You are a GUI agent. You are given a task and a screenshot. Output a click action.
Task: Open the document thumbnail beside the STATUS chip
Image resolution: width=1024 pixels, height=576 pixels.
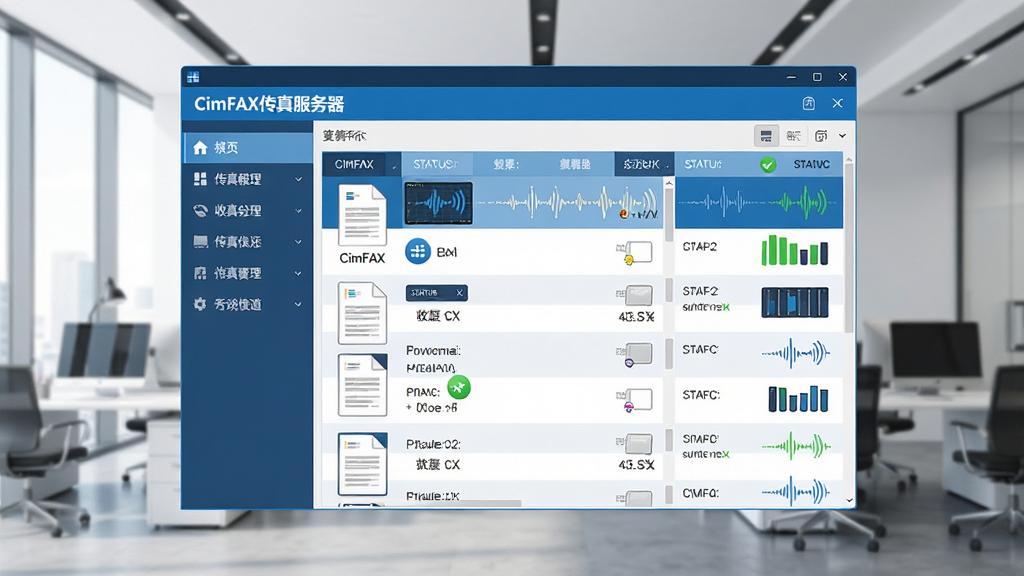(362, 313)
